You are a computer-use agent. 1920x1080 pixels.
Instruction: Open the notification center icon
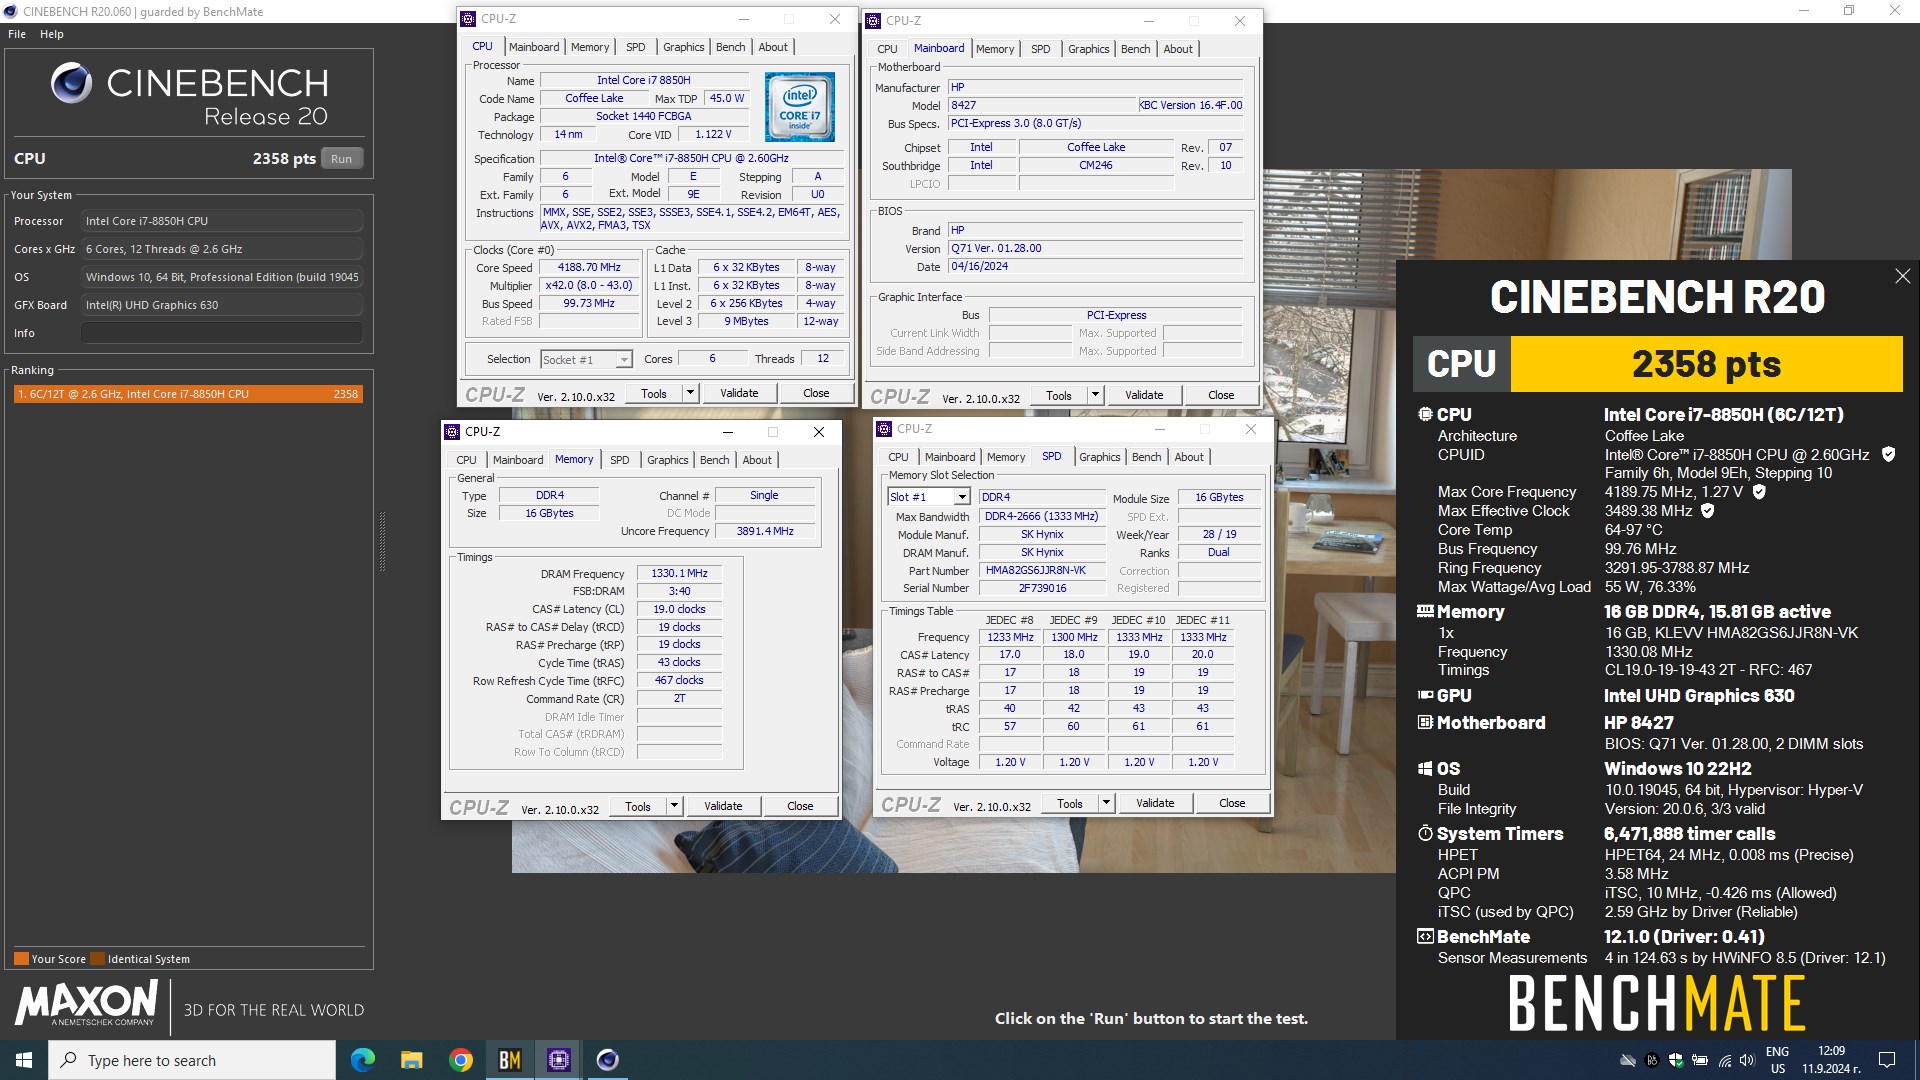pyautogui.click(x=1887, y=1060)
